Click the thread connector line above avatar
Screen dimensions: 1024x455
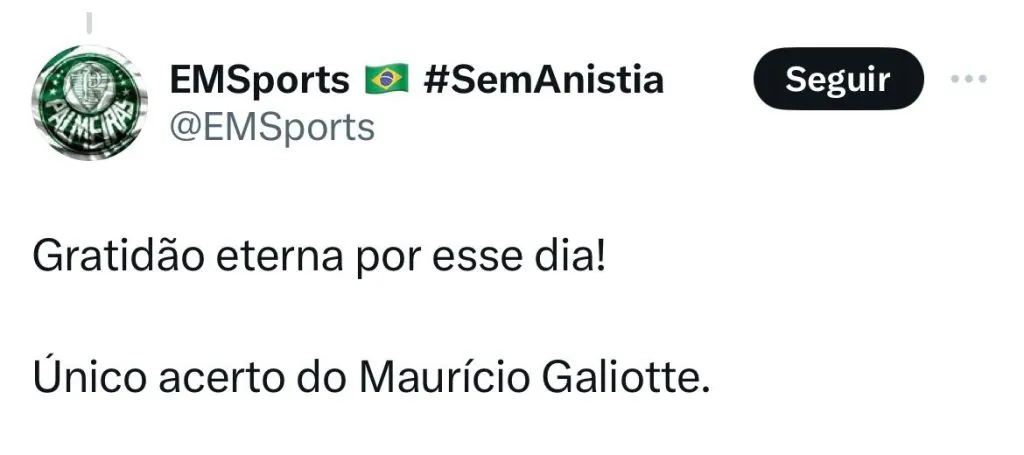click(x=89, y=22)
